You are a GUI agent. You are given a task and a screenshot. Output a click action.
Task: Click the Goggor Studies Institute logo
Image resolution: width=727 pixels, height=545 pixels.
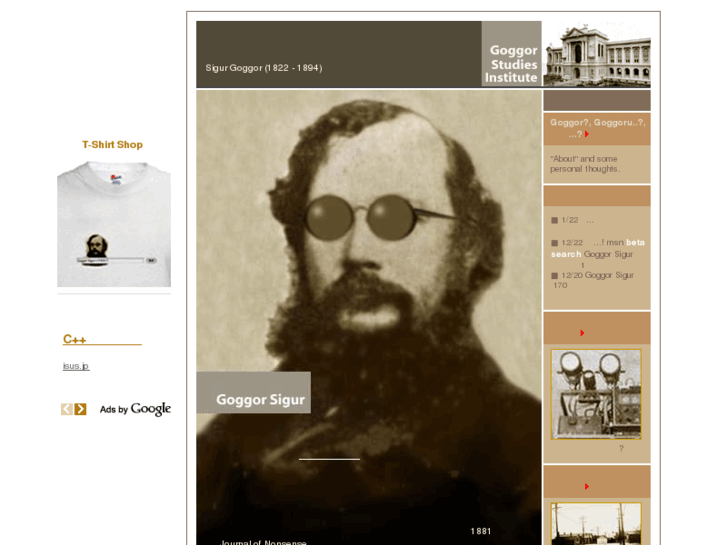[x=511, y=54]
